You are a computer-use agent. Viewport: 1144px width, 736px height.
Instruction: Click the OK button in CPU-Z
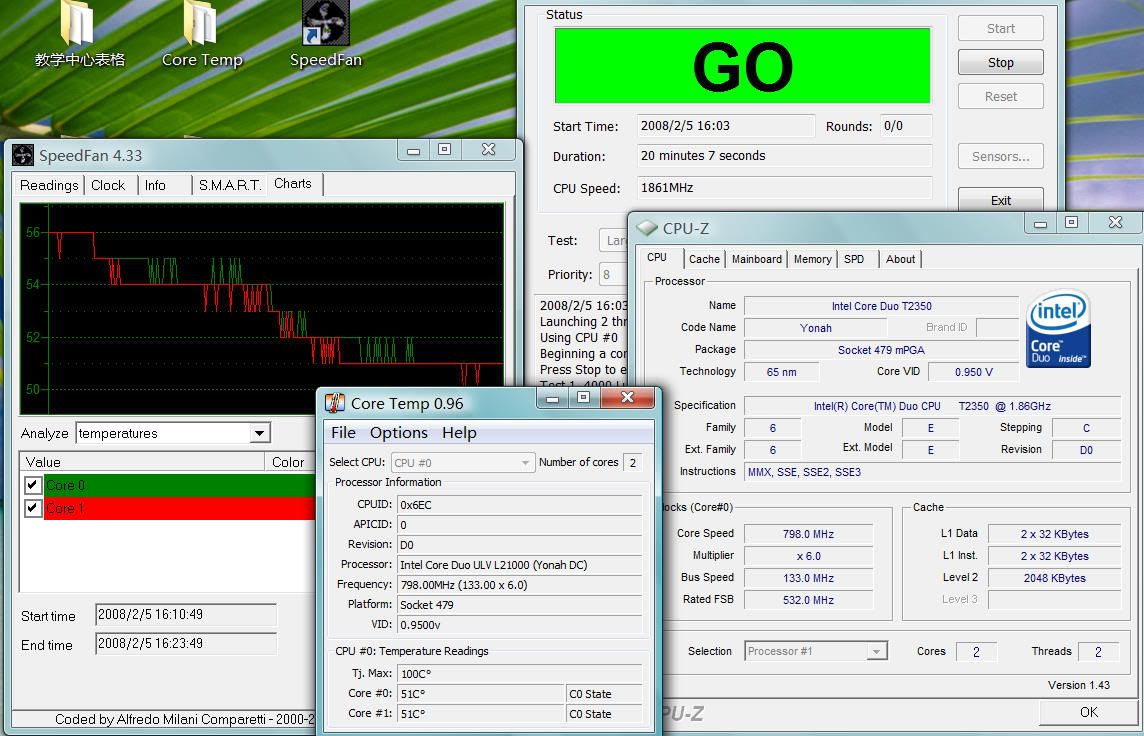[x=1089, y=712]
